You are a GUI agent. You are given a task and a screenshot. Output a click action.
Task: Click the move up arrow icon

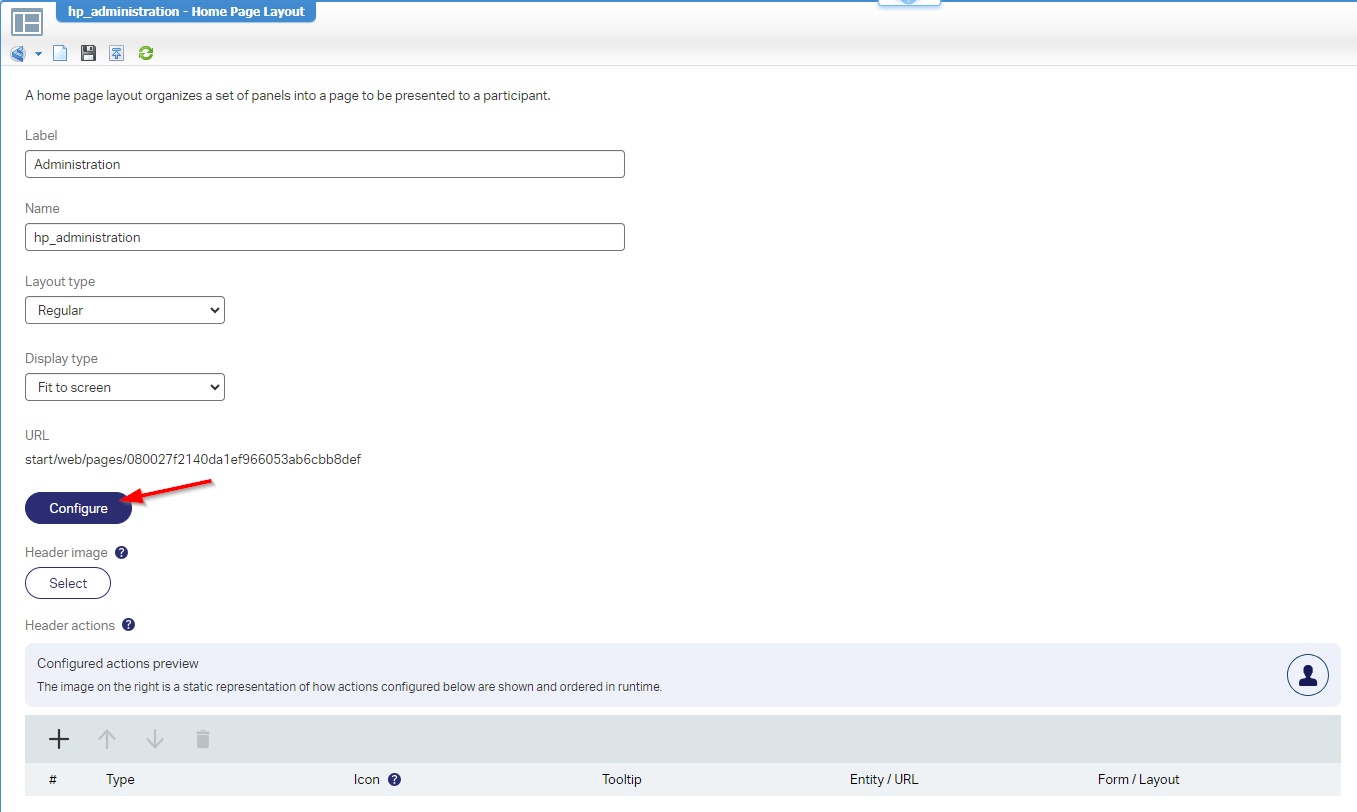coord(107,739)
